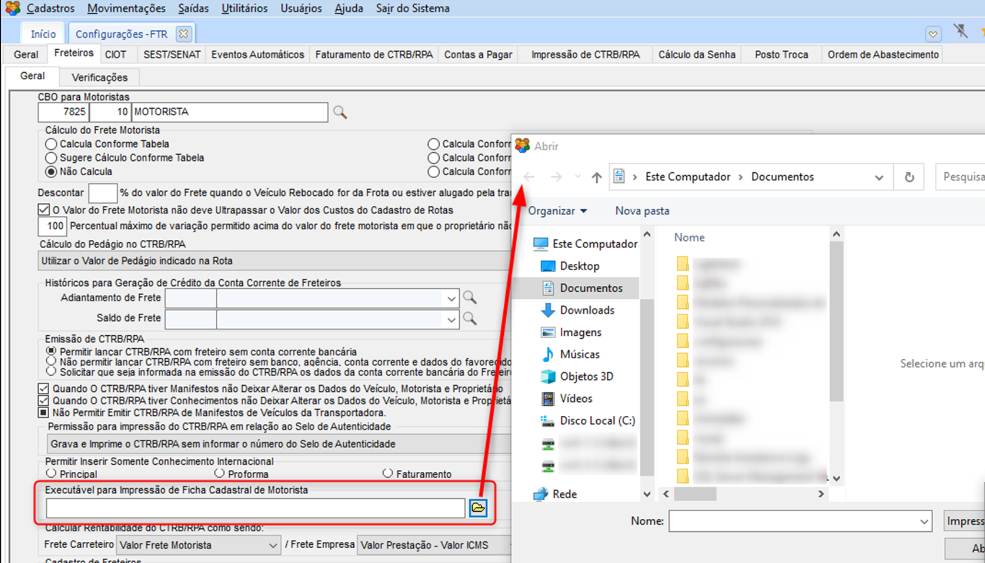Screen dimensions: 985x563
Task: Switch to the CIOT tab
Action: tap(116, 55)
